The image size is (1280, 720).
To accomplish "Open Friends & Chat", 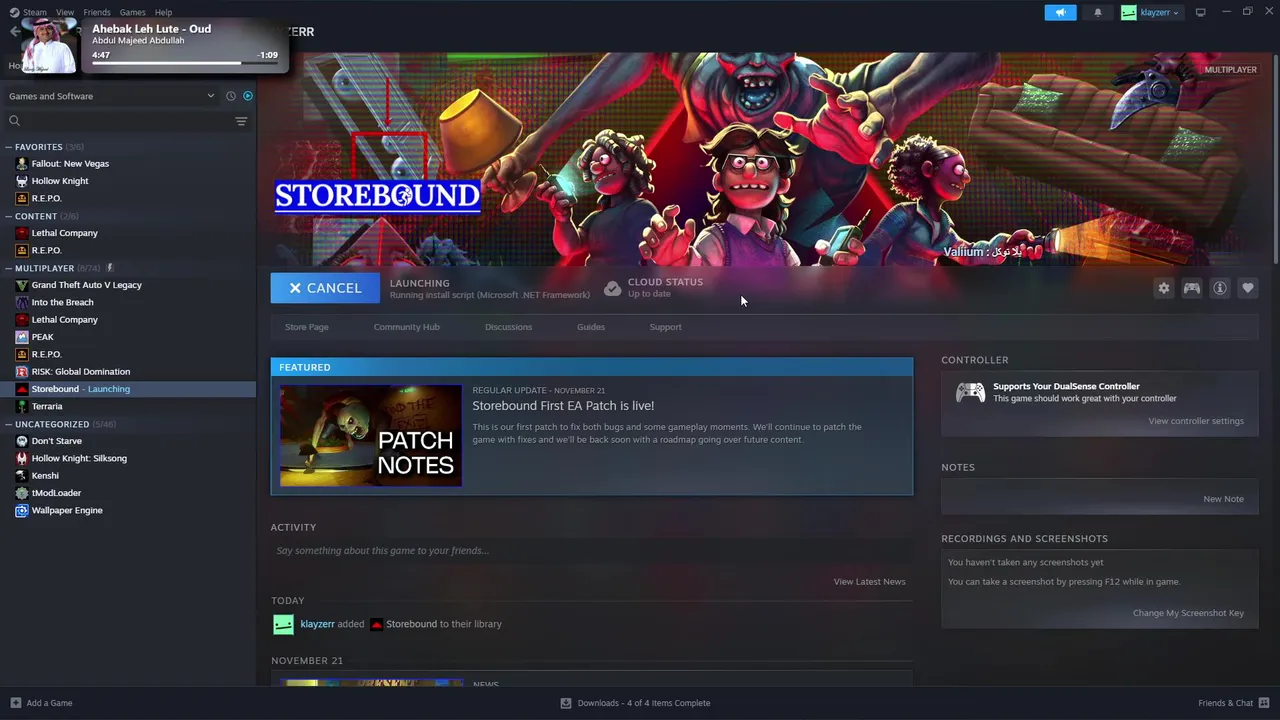I will coord(1232,703).
